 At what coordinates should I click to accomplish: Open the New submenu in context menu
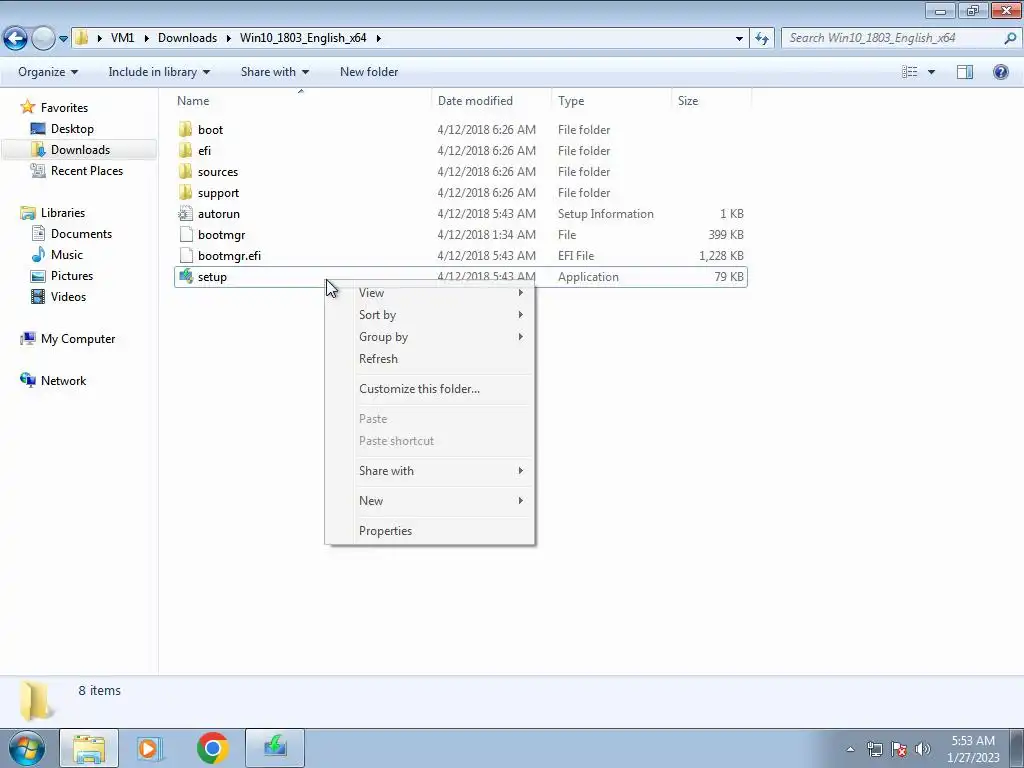(x=430, y=501)
